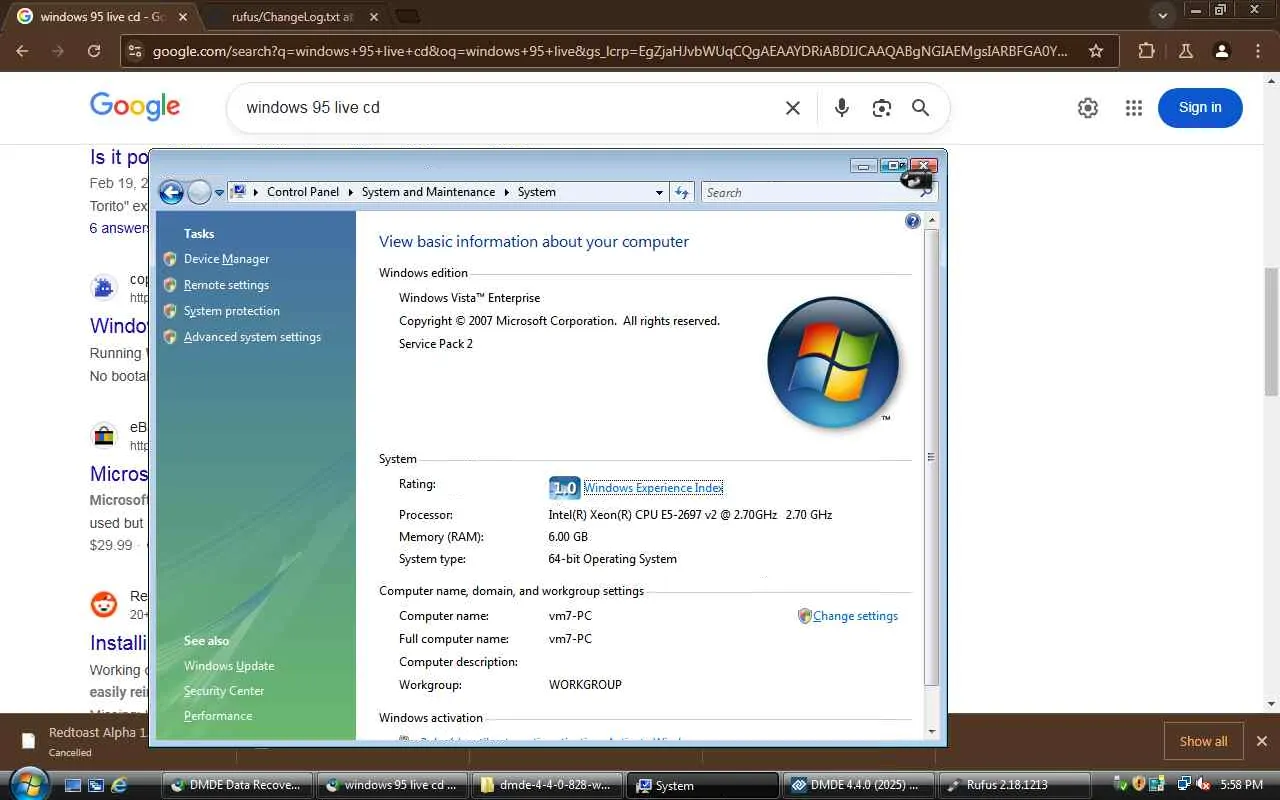Select the System breadcrumb segment
This screenshot has width=1280, height=800.
pos(536,192)
